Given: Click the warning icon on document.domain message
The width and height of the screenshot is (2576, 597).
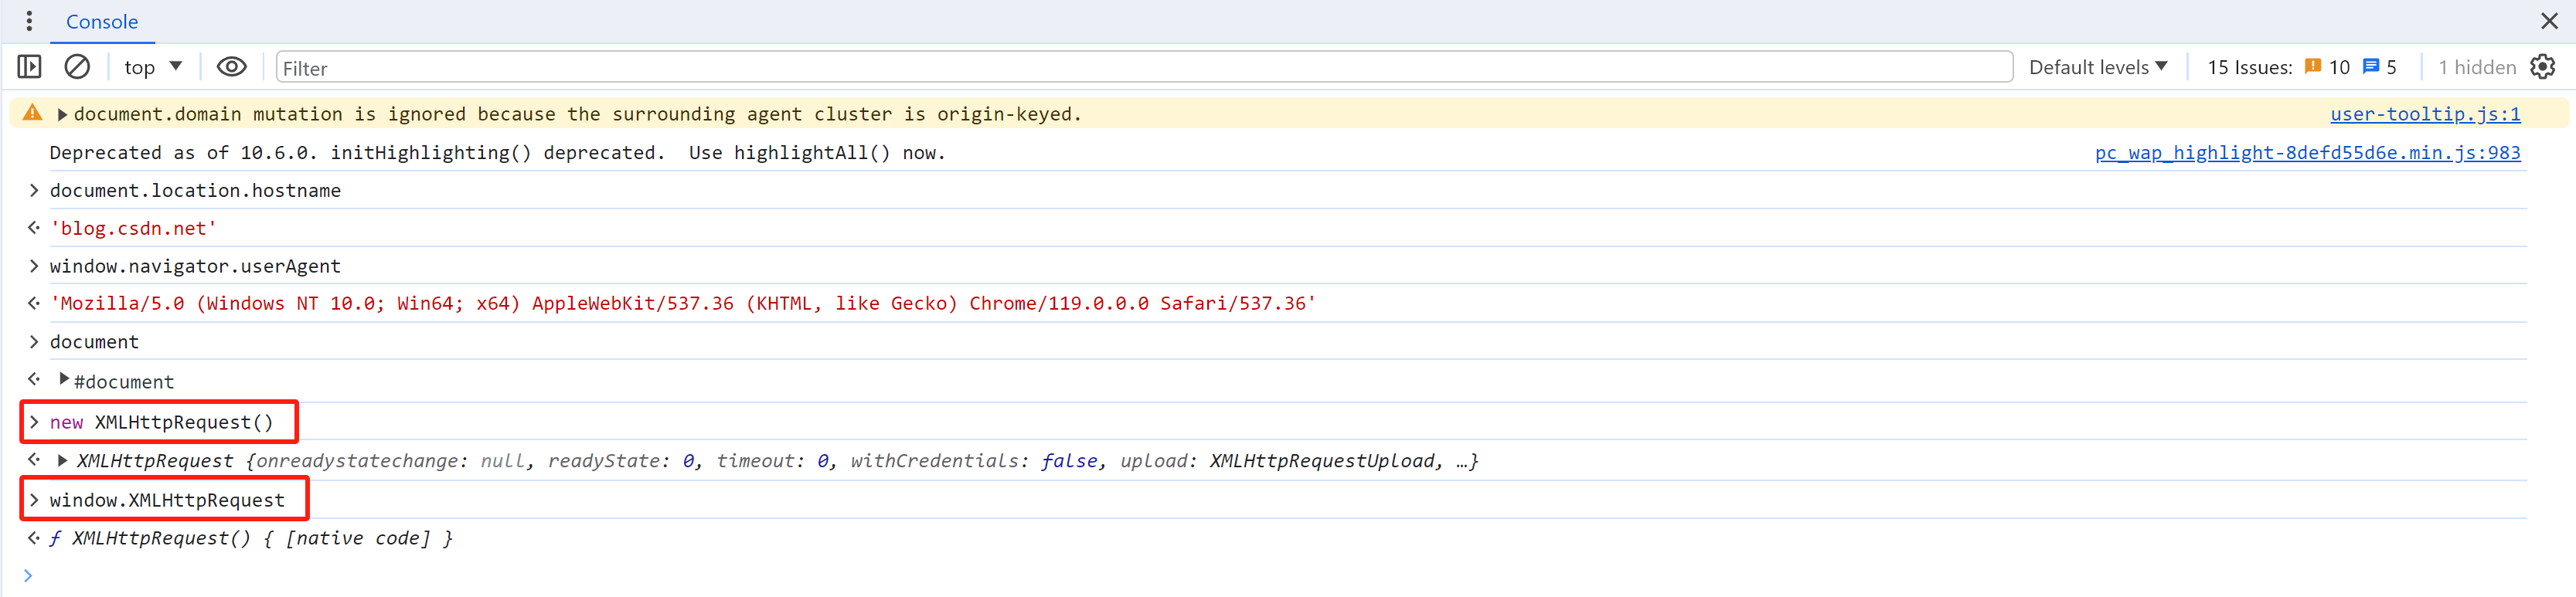Looking at the screenshot, I should tap(33, 113).
